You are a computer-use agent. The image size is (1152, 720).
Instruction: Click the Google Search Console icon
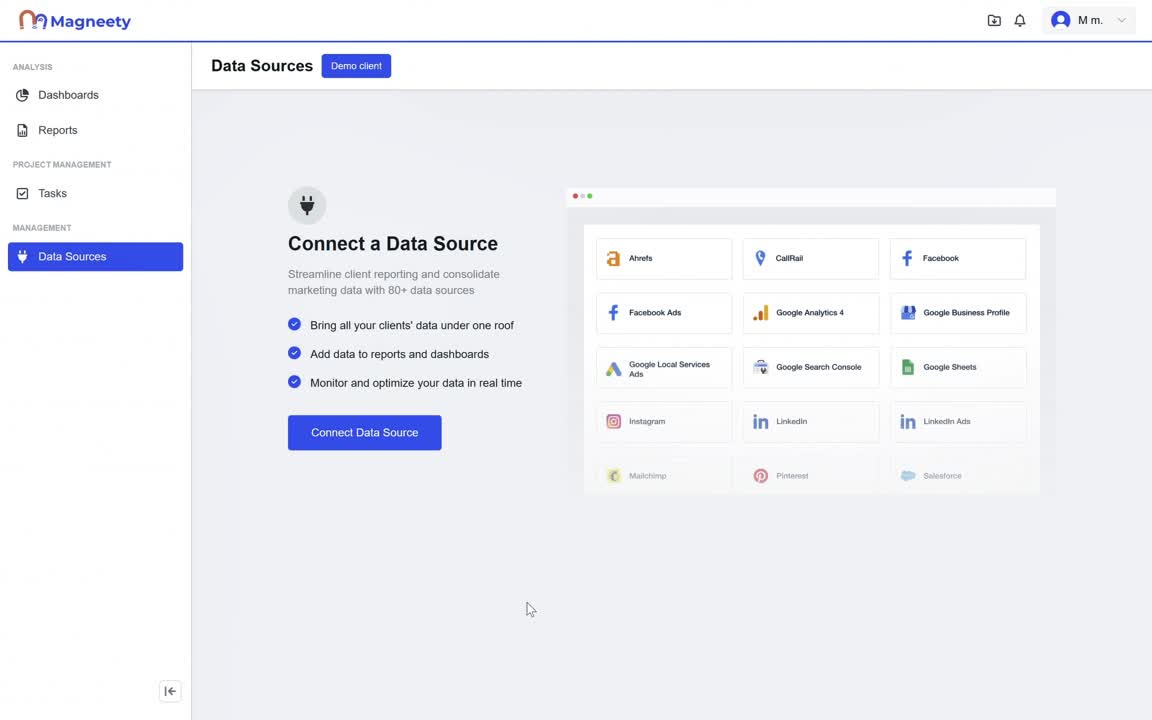(x=760, y=367)
